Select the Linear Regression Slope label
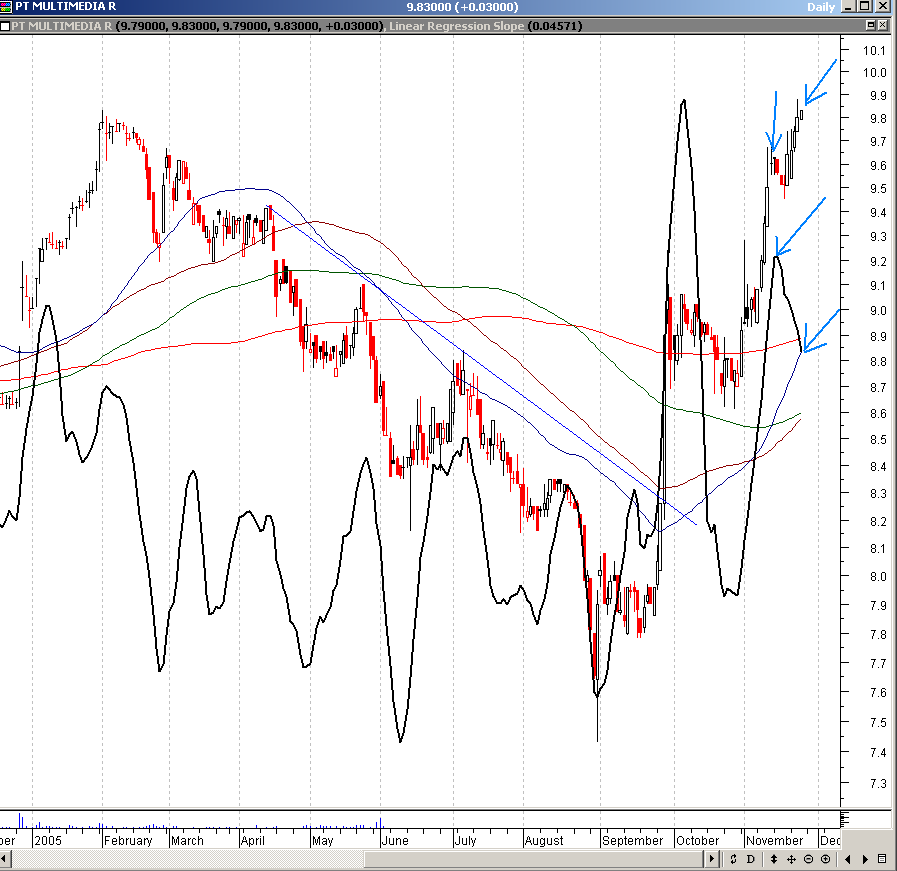The height and width of the screenshot is (871, 897). pyautogui.click(x=457, y=26)
